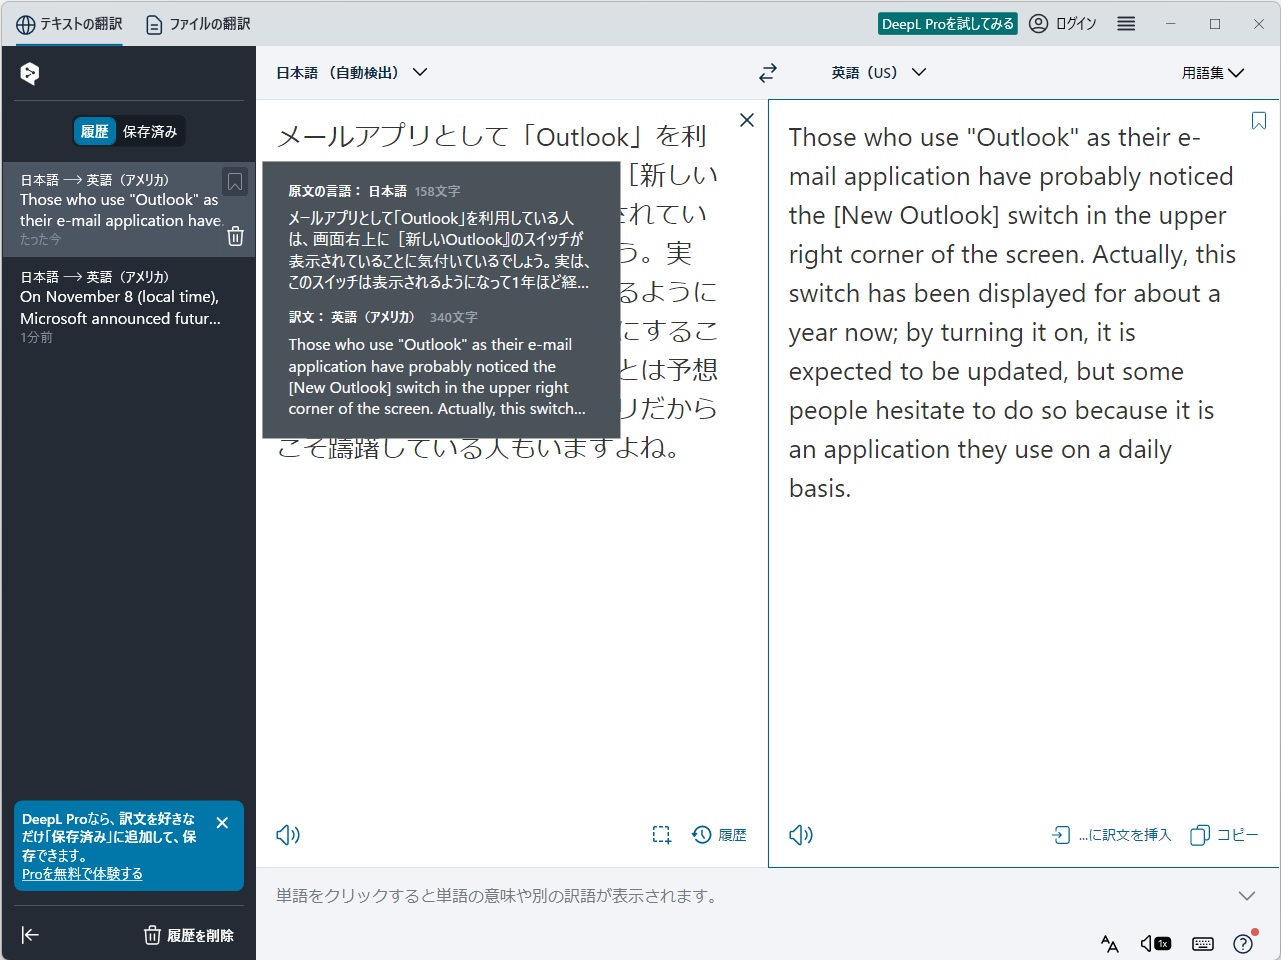Bookmark the current translation
Image resolution: width=1281 pixels, height=960 pixels.
[1258, 120]
